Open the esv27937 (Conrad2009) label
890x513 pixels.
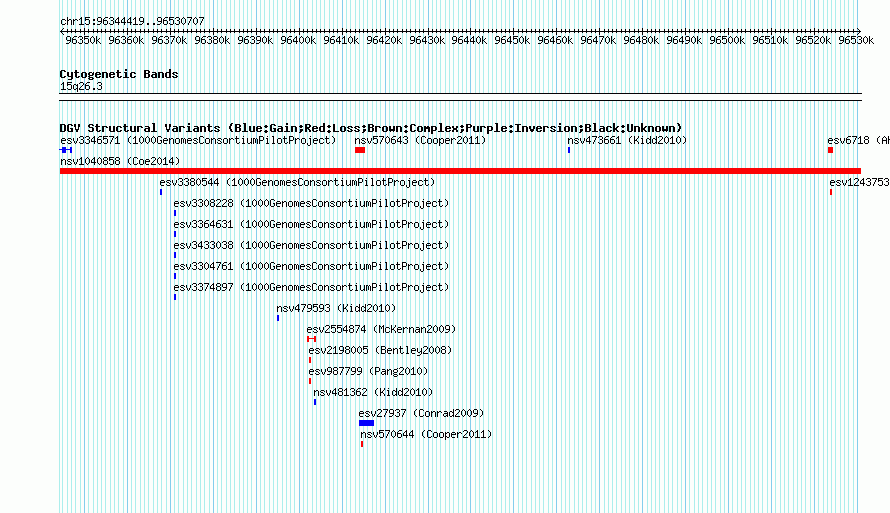click(421, 413)
